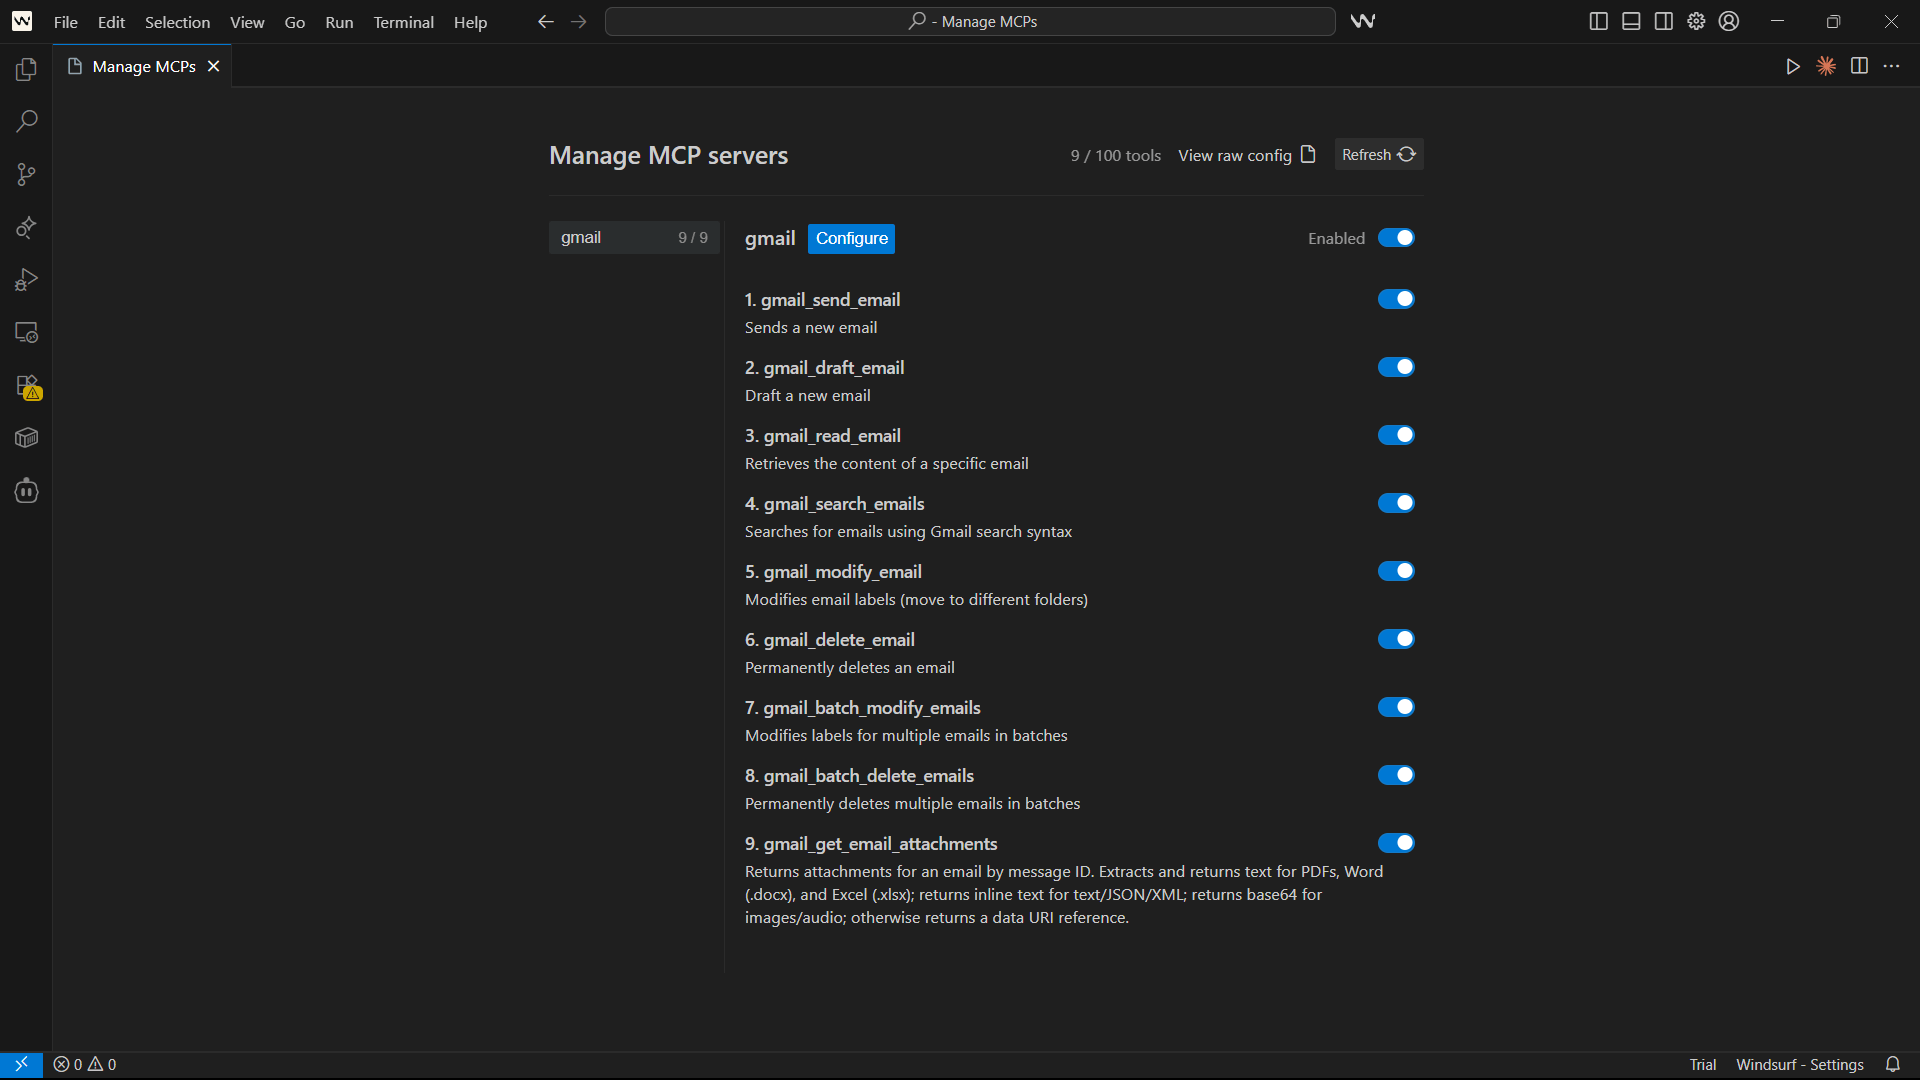Click the Refresh button
The width and height of the screenshot is (1920, 1080).
coord(1378,155)
